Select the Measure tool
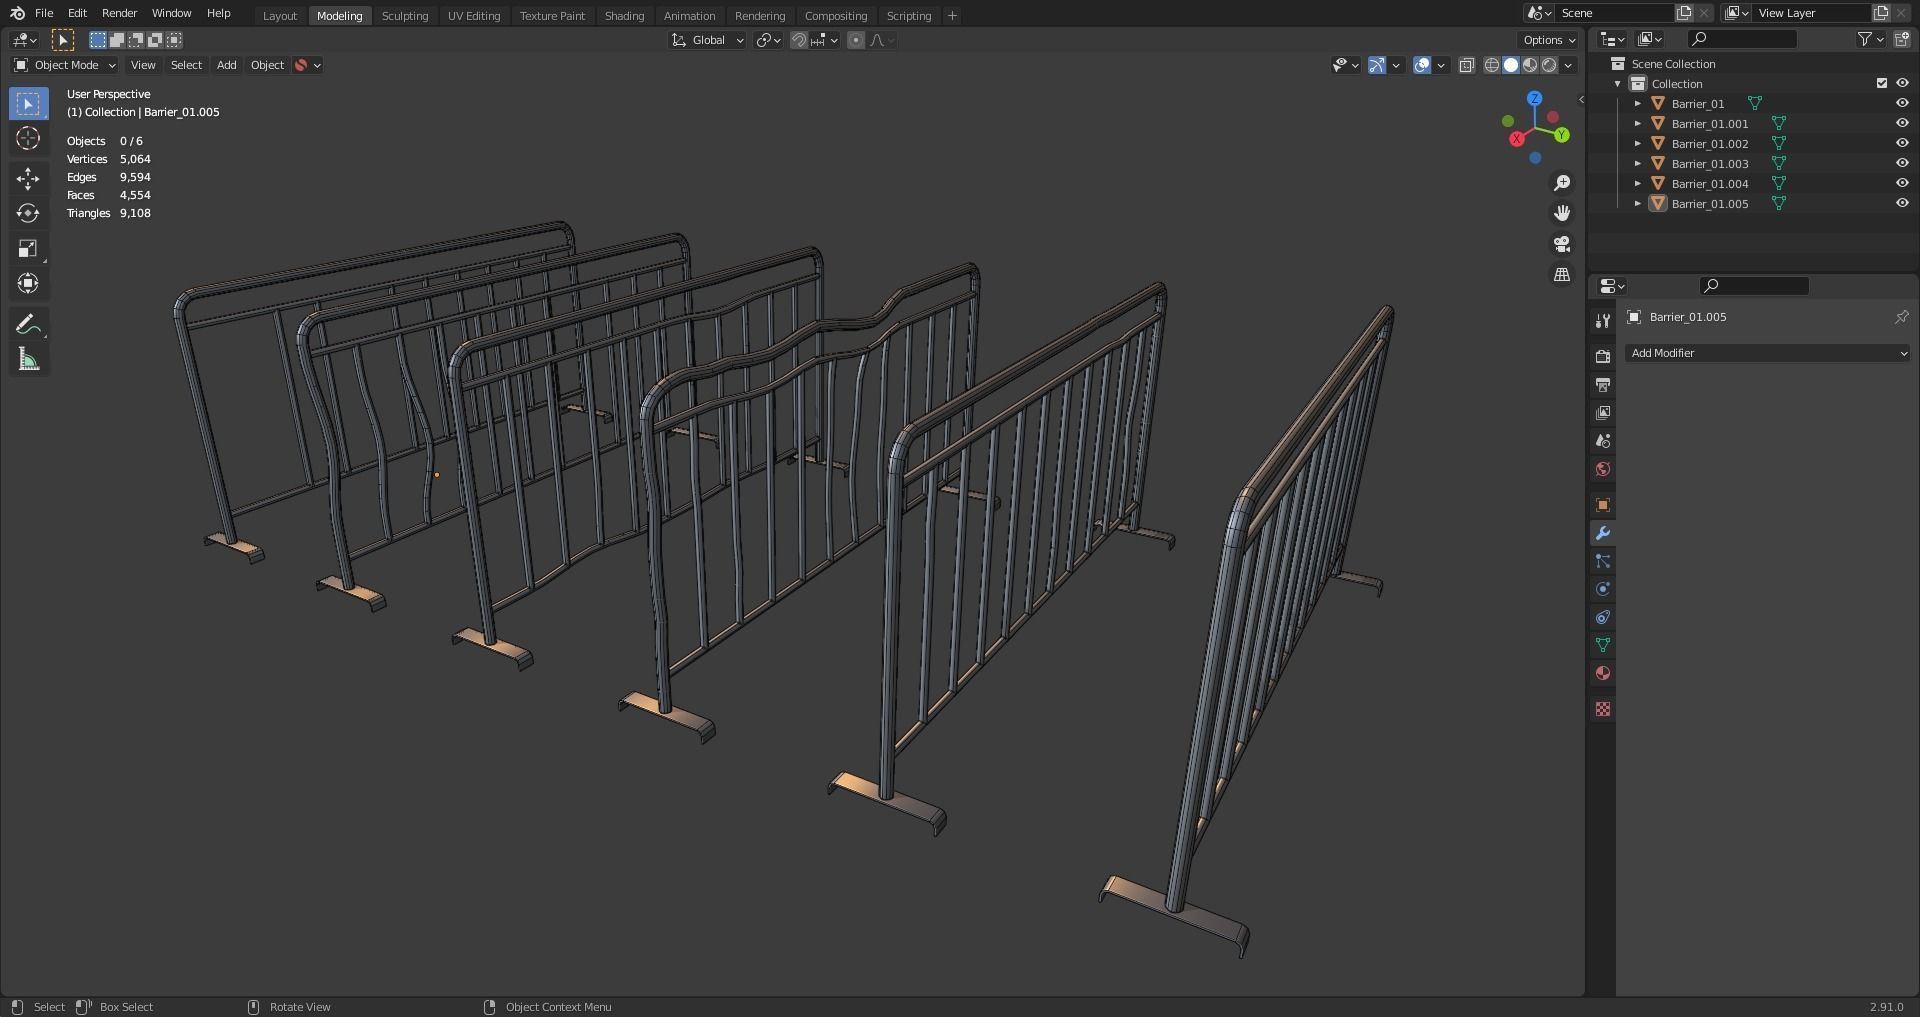The height and width of the screenshot is (1017, 1920). tap(28, 359)
